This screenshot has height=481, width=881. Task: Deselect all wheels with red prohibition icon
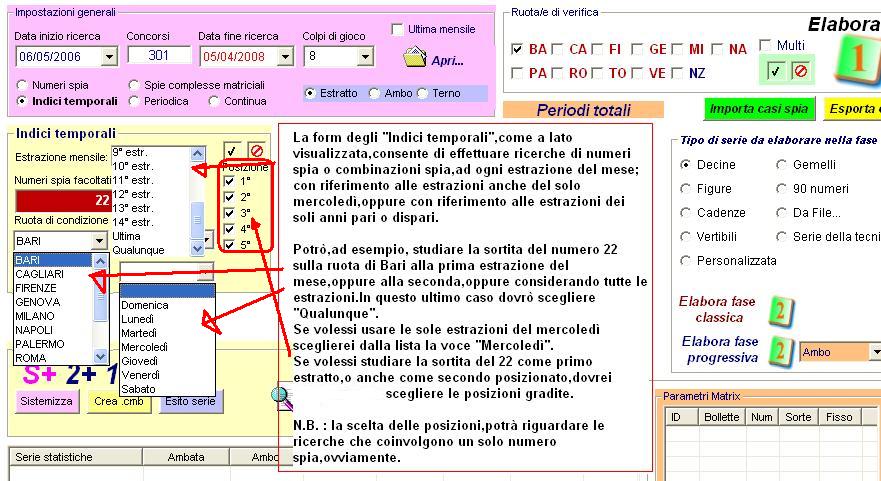(x=800, y=71)
